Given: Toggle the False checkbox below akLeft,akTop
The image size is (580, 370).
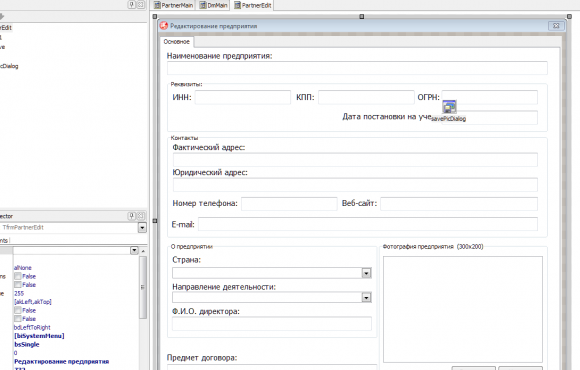Looking at the screenshot, I should 18,310.
